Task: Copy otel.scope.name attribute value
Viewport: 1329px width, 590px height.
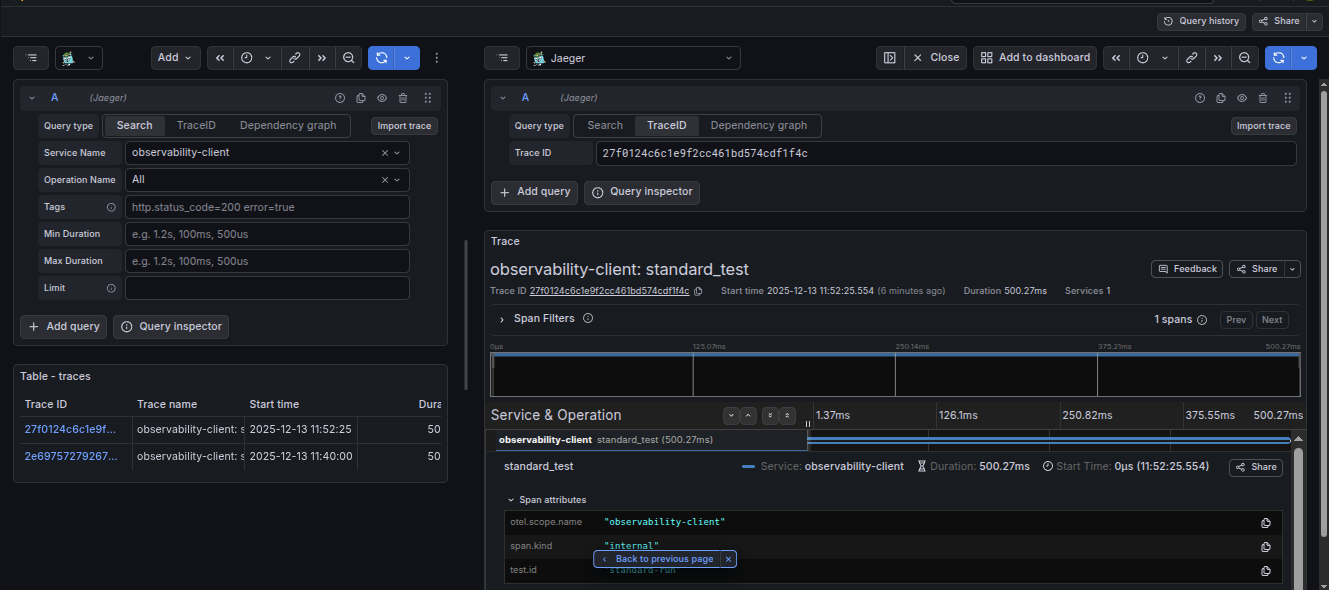Action: coord(1266,523)
